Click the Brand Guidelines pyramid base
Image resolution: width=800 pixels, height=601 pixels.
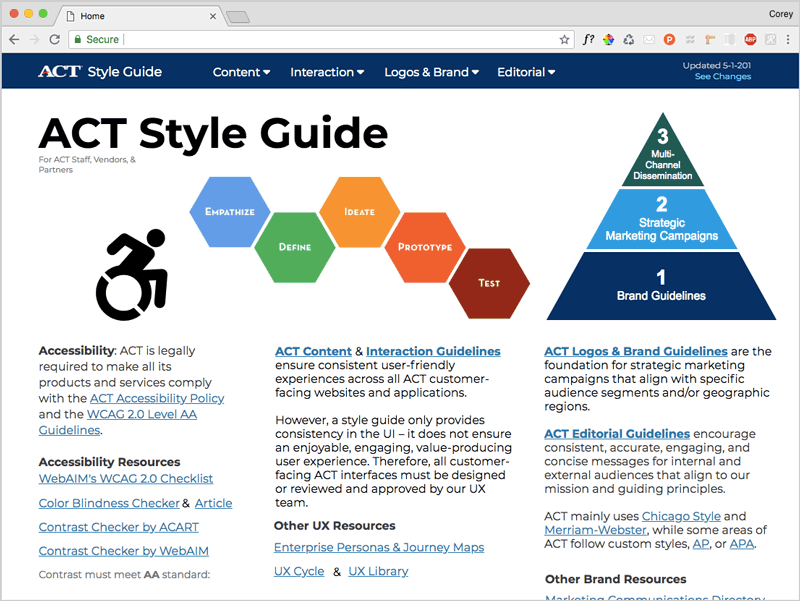click(661, 286)
